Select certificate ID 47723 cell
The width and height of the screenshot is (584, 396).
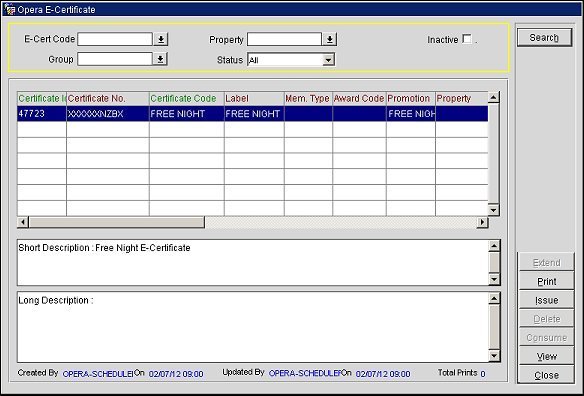(41, 114)
